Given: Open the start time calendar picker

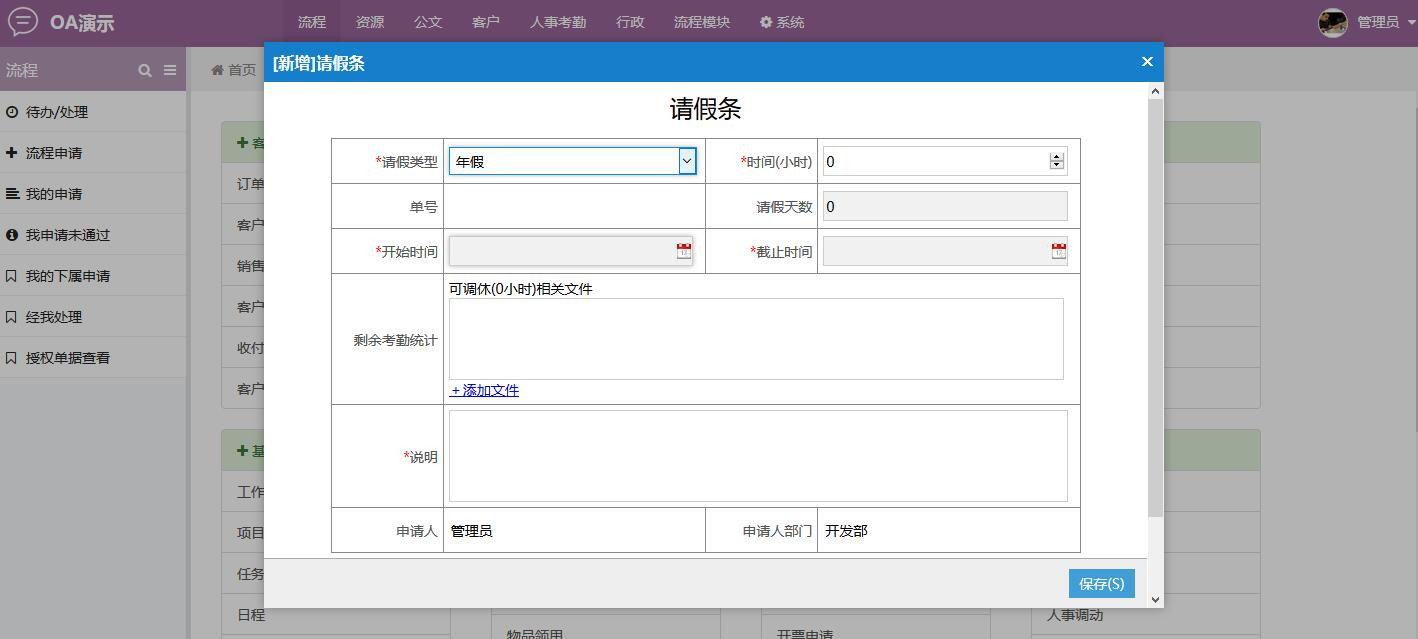Looking at the screenshot, I should point(684,251).
